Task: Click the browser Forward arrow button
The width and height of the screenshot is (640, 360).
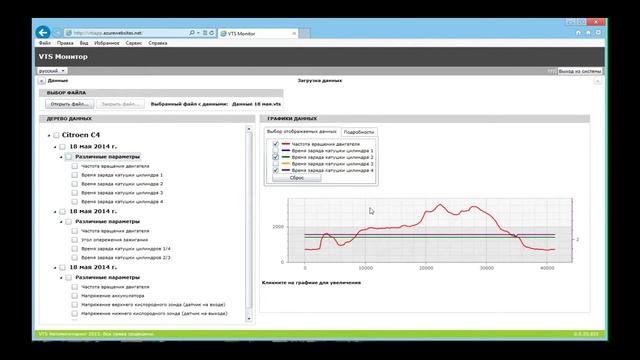Action: [57, 33]
